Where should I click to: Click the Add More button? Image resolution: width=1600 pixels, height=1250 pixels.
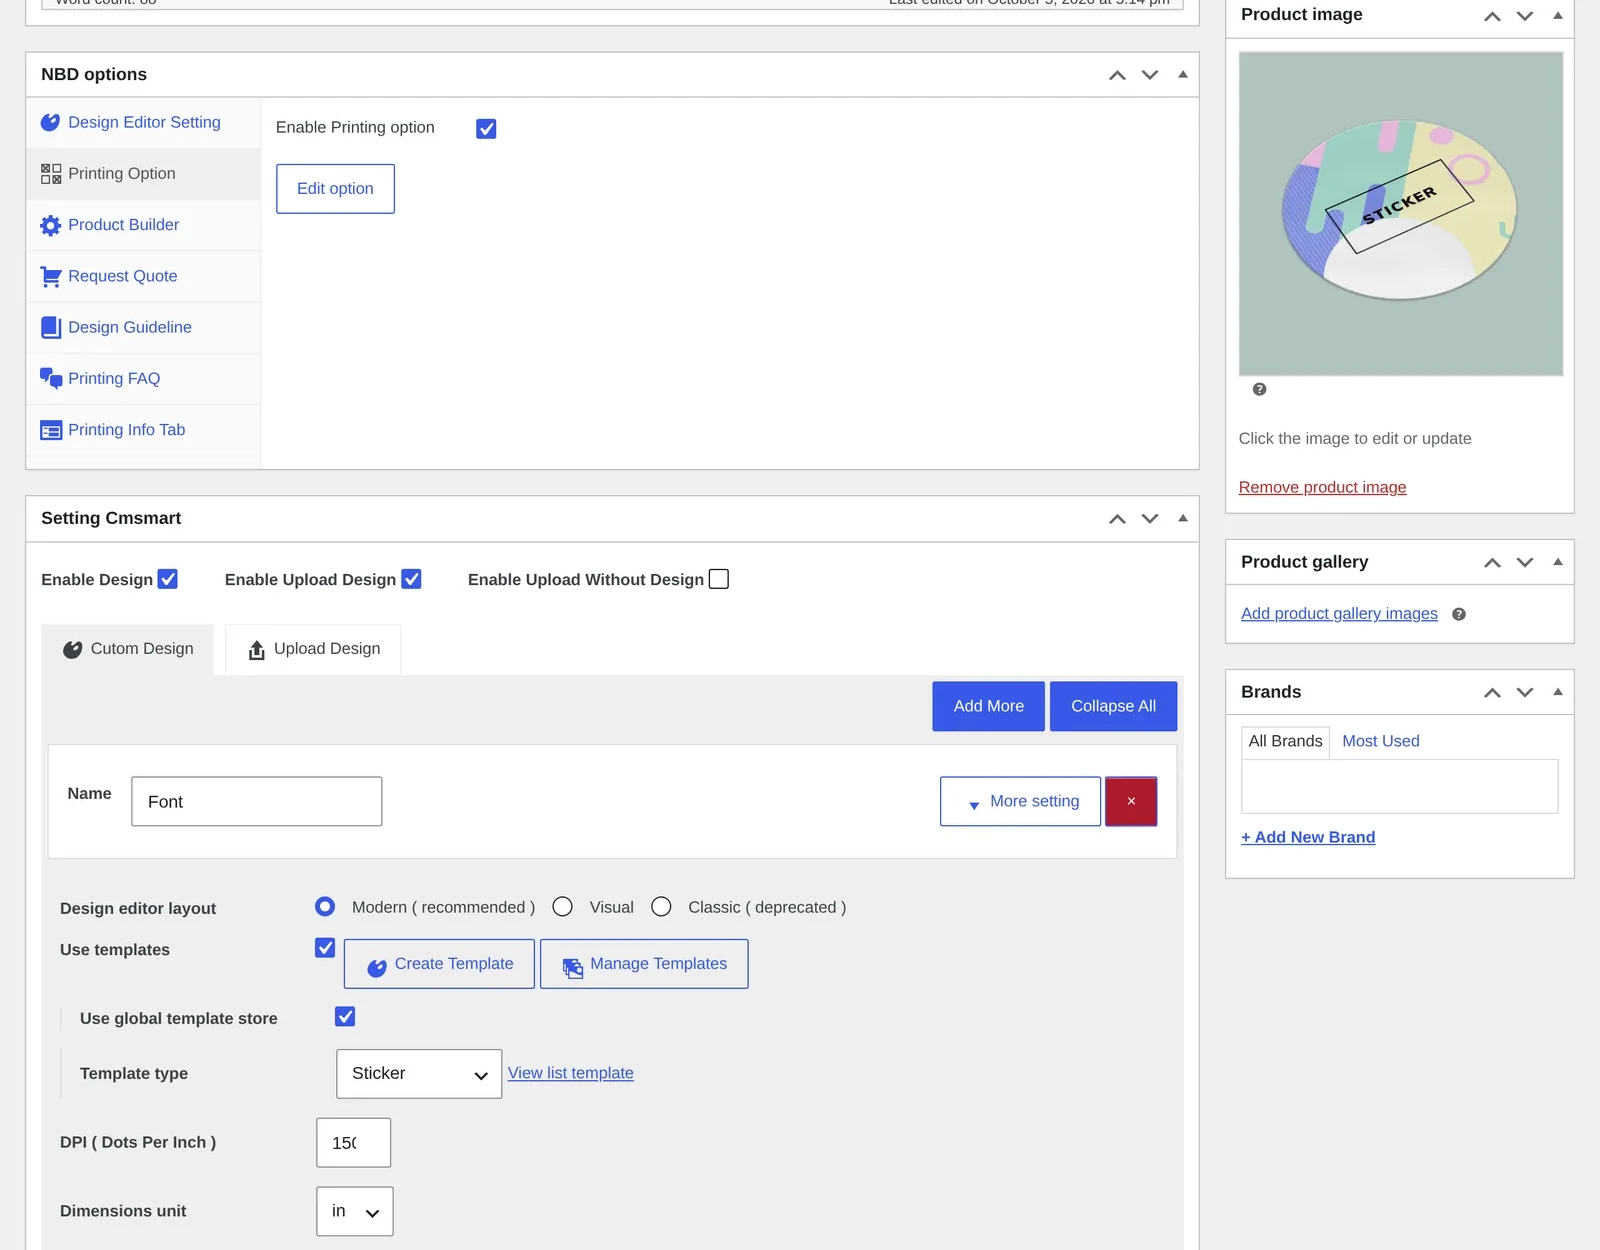point(988,706)
